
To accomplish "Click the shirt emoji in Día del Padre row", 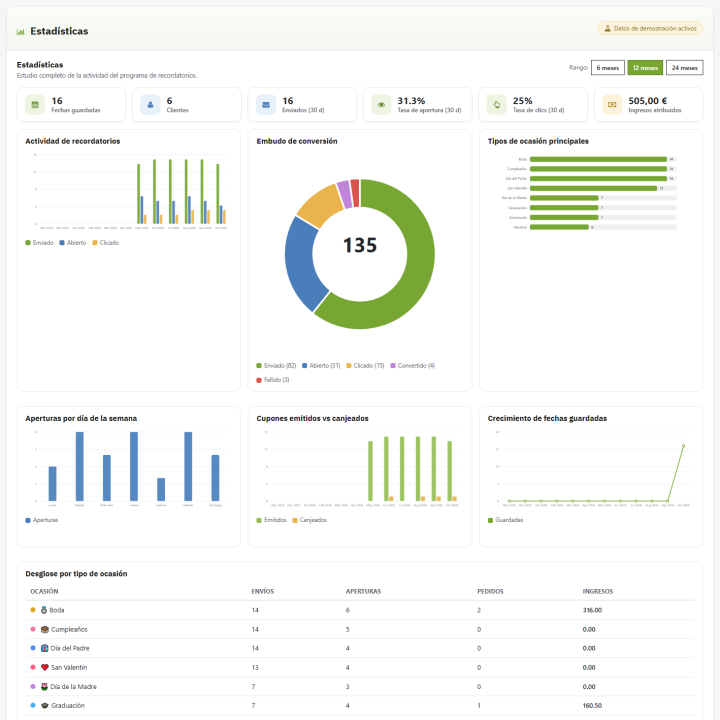I will 45,648.
